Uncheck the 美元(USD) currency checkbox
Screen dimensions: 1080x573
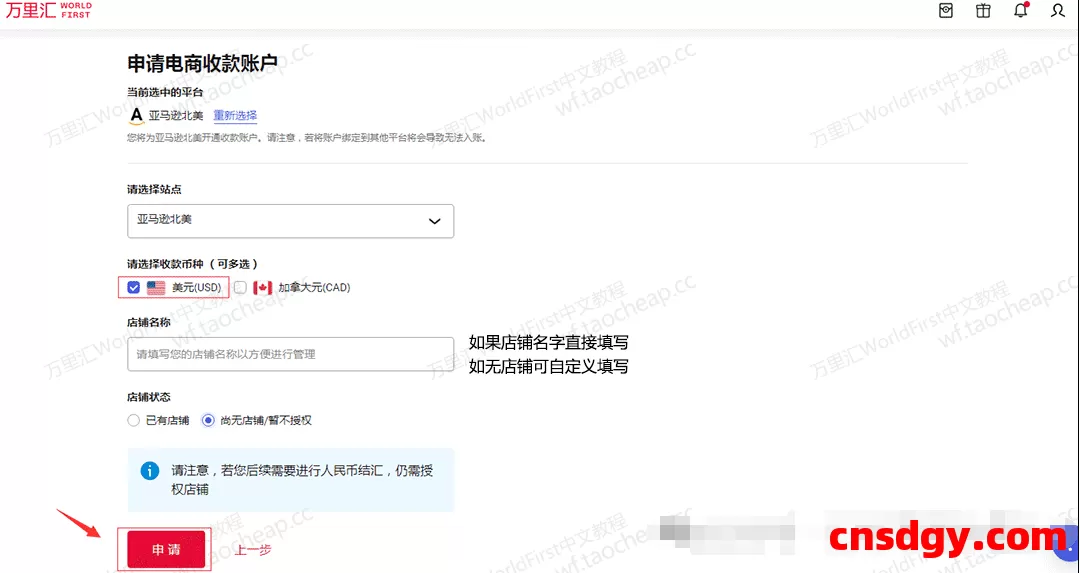click(x=134, y=288)
